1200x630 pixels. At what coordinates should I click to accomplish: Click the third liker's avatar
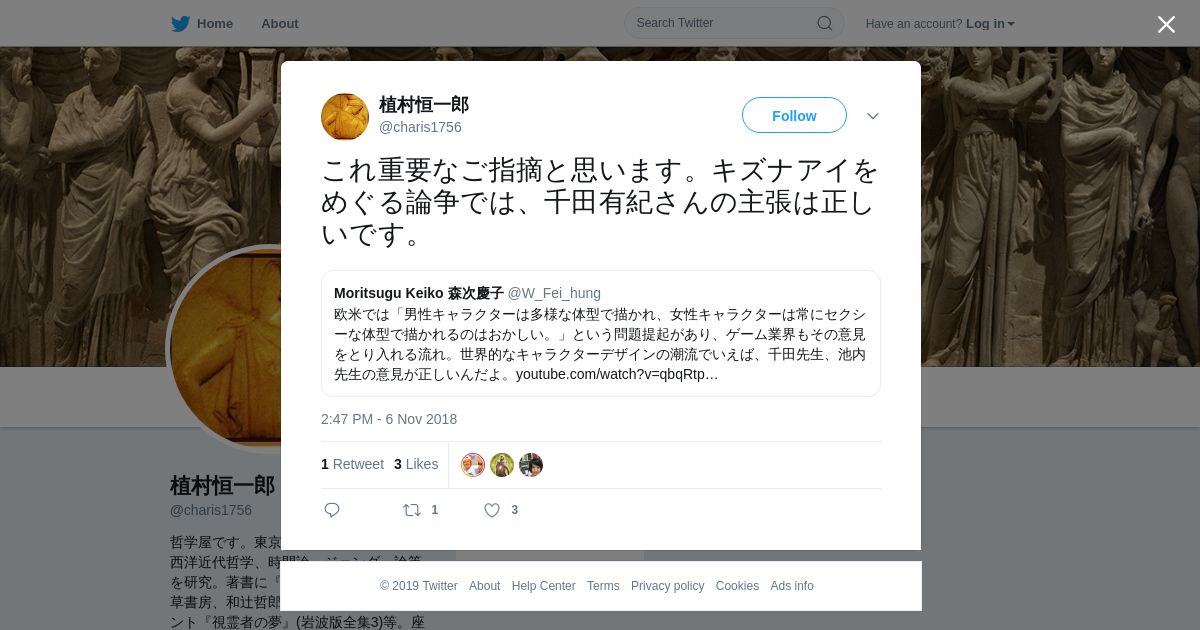[x=531, y=465]
